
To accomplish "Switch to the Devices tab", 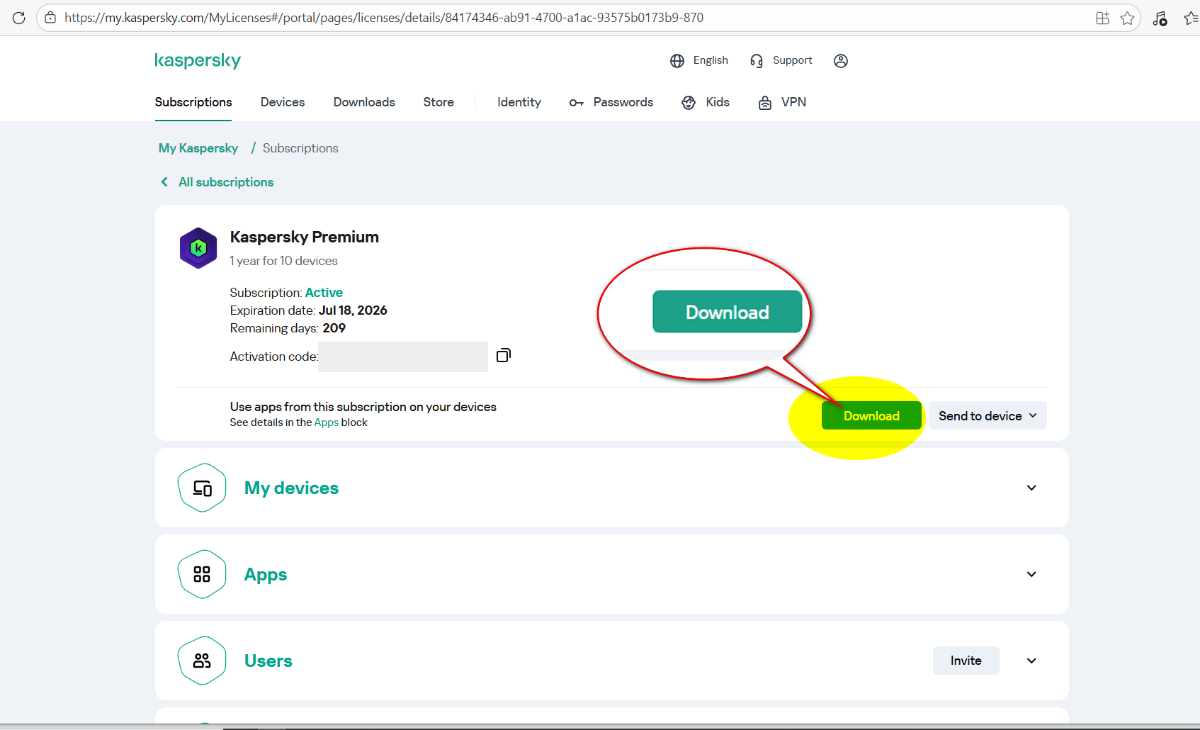I will coord(283,102).
